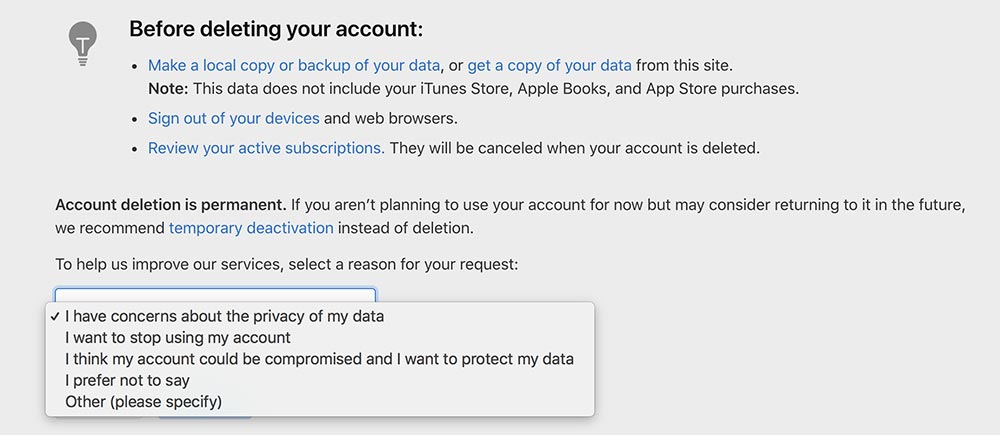
Task: Open the 'Make a local copy or backup' link
Action: click(294, 65)
